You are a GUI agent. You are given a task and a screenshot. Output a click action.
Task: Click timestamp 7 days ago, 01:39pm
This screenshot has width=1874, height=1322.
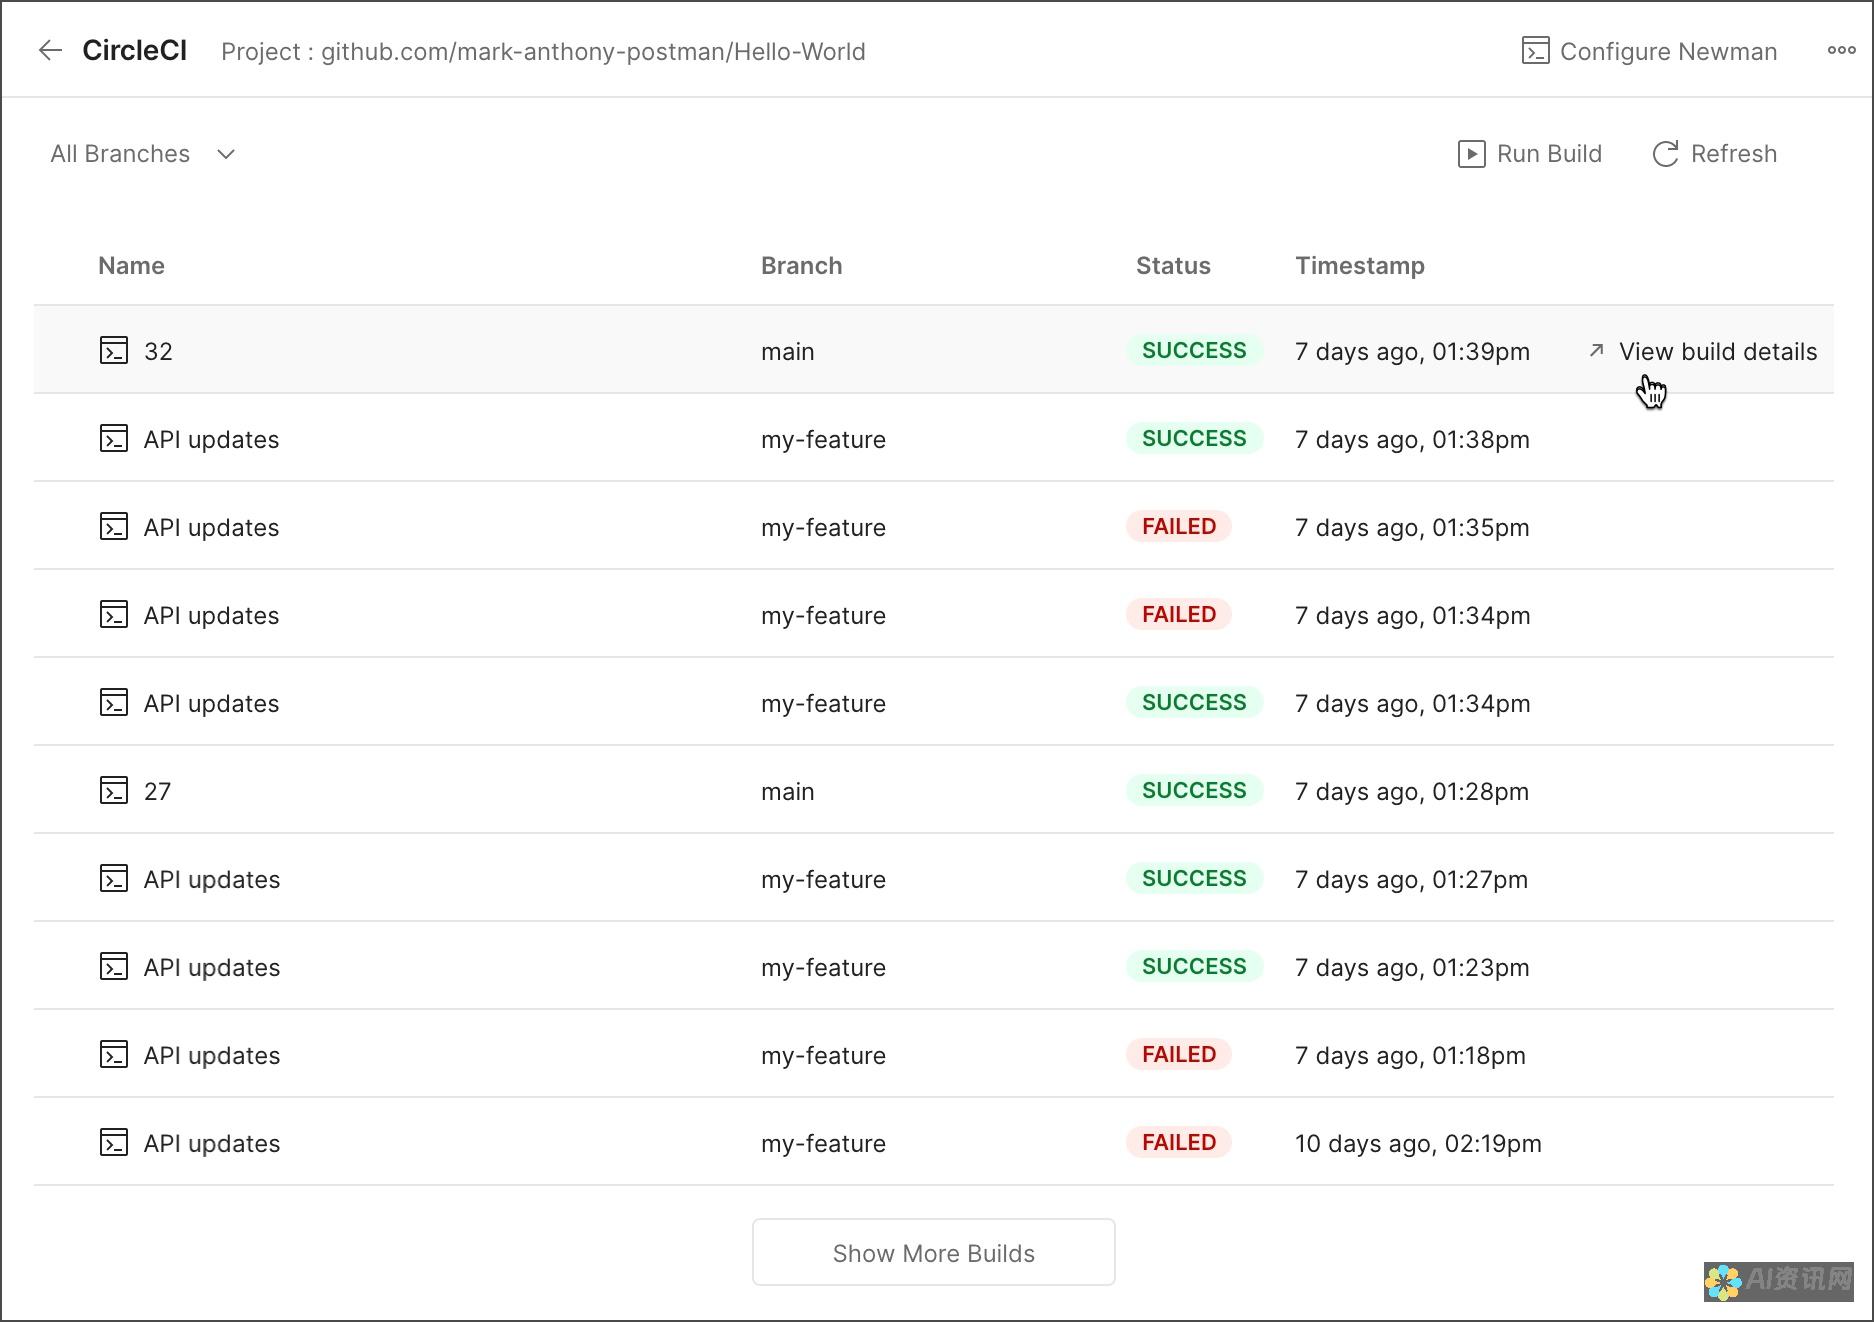click(x=1412, y=351)
